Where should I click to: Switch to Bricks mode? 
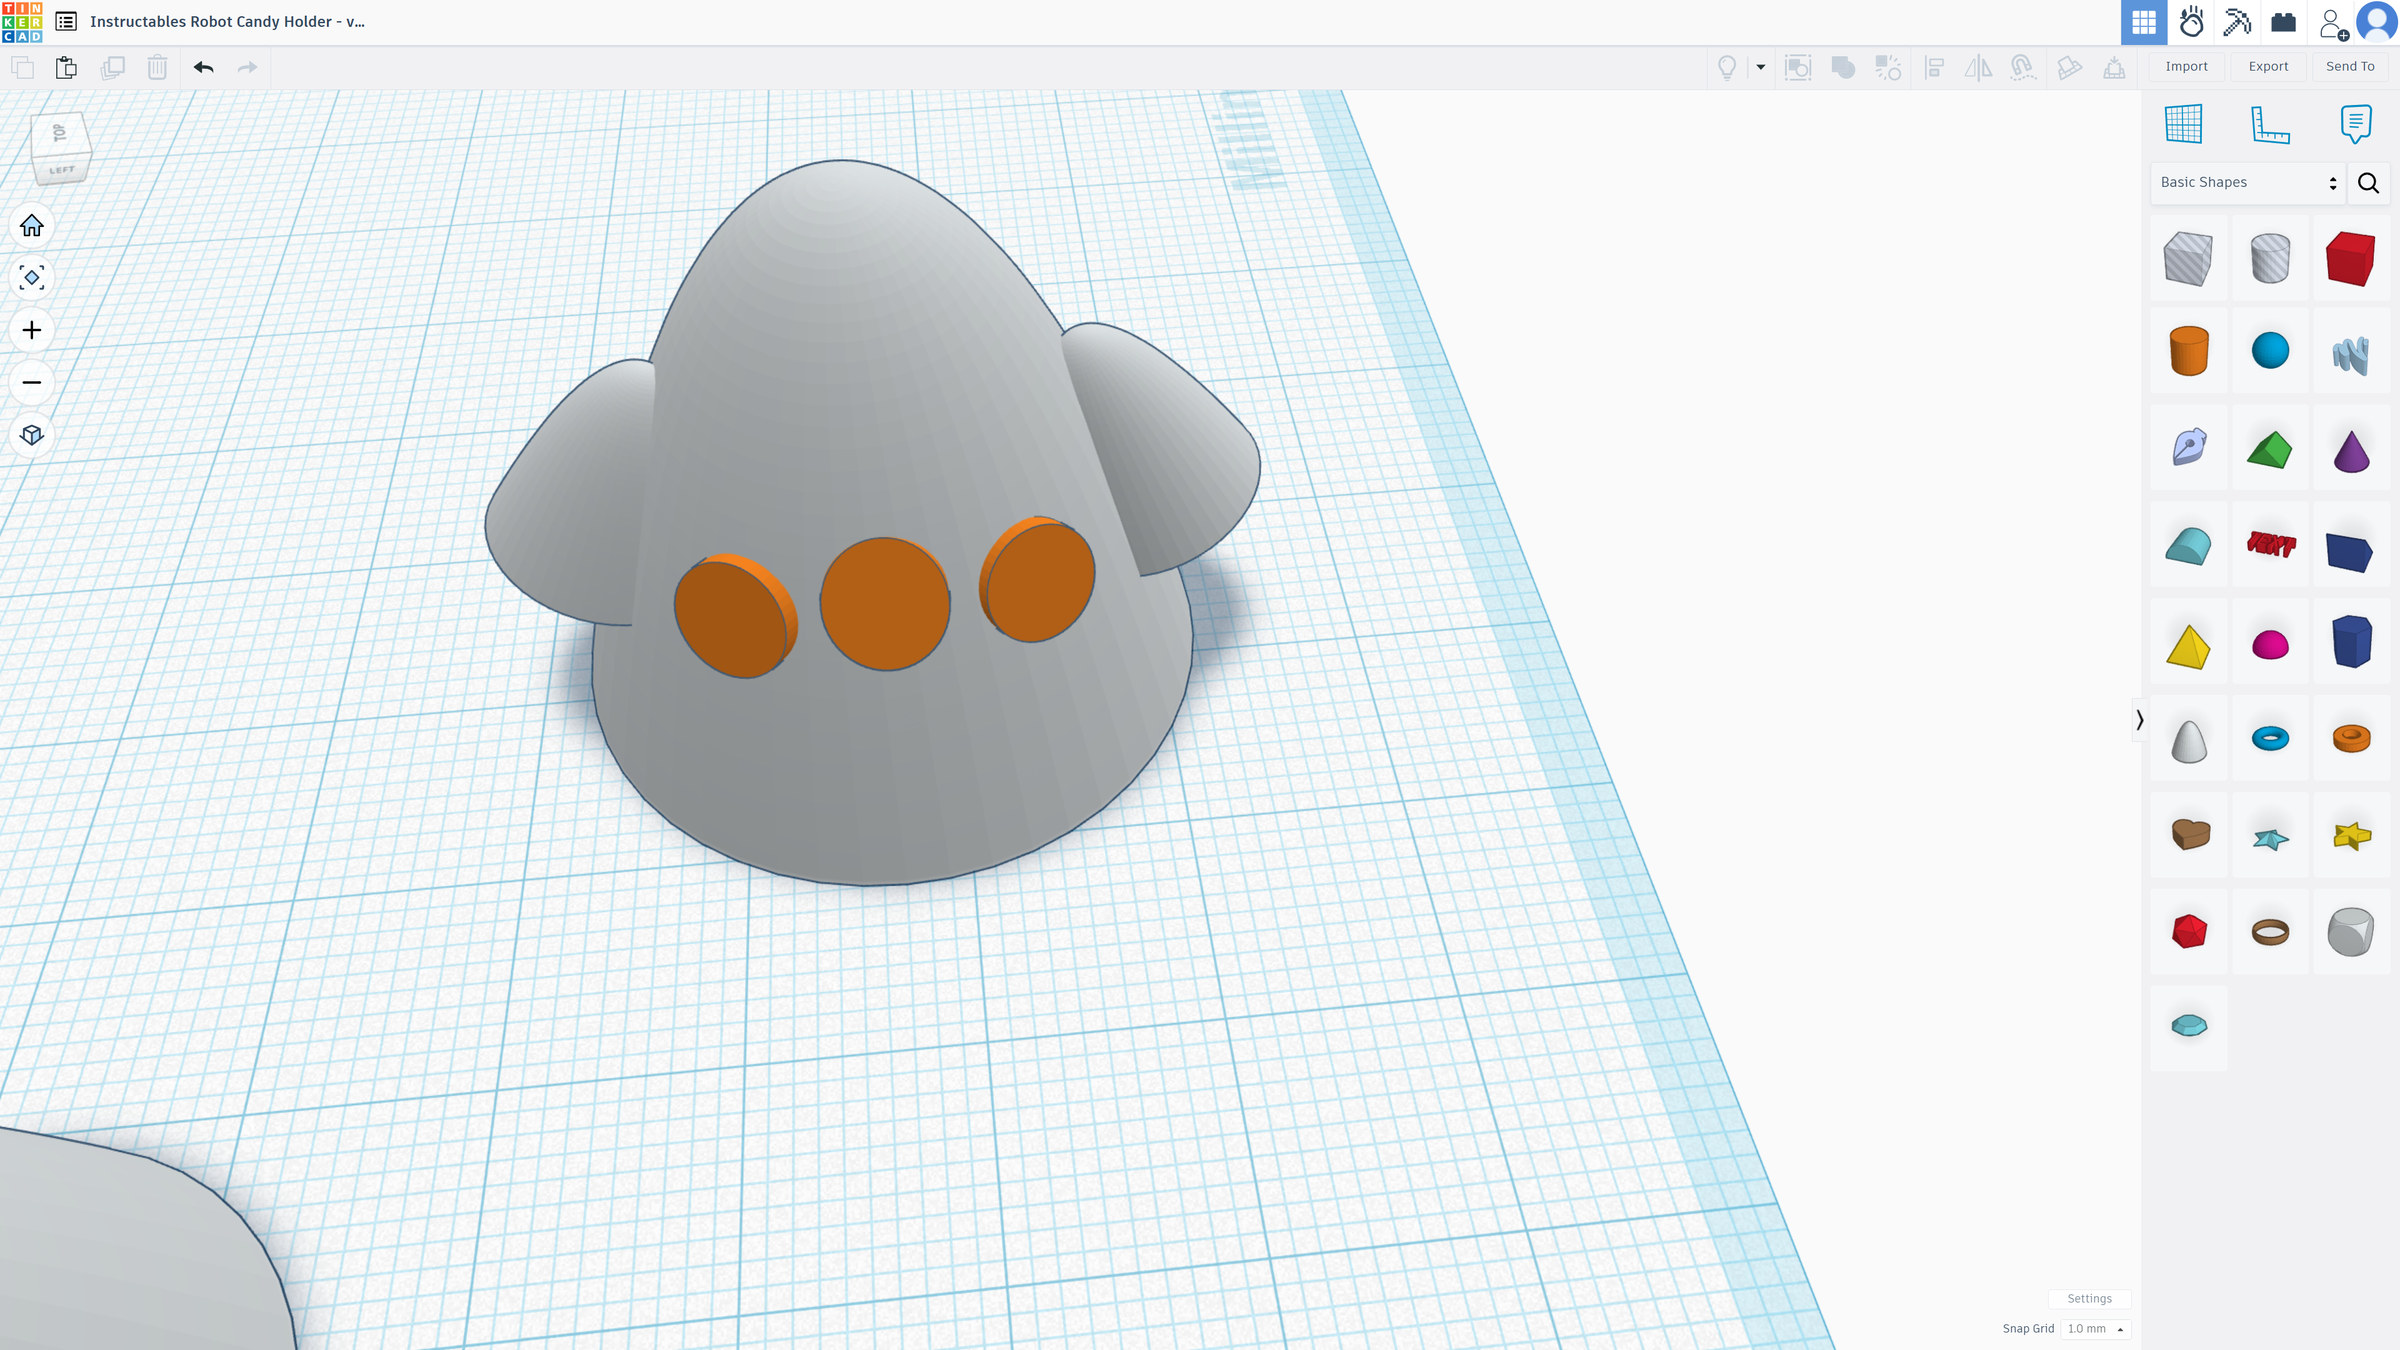(x=2284, y=22)
